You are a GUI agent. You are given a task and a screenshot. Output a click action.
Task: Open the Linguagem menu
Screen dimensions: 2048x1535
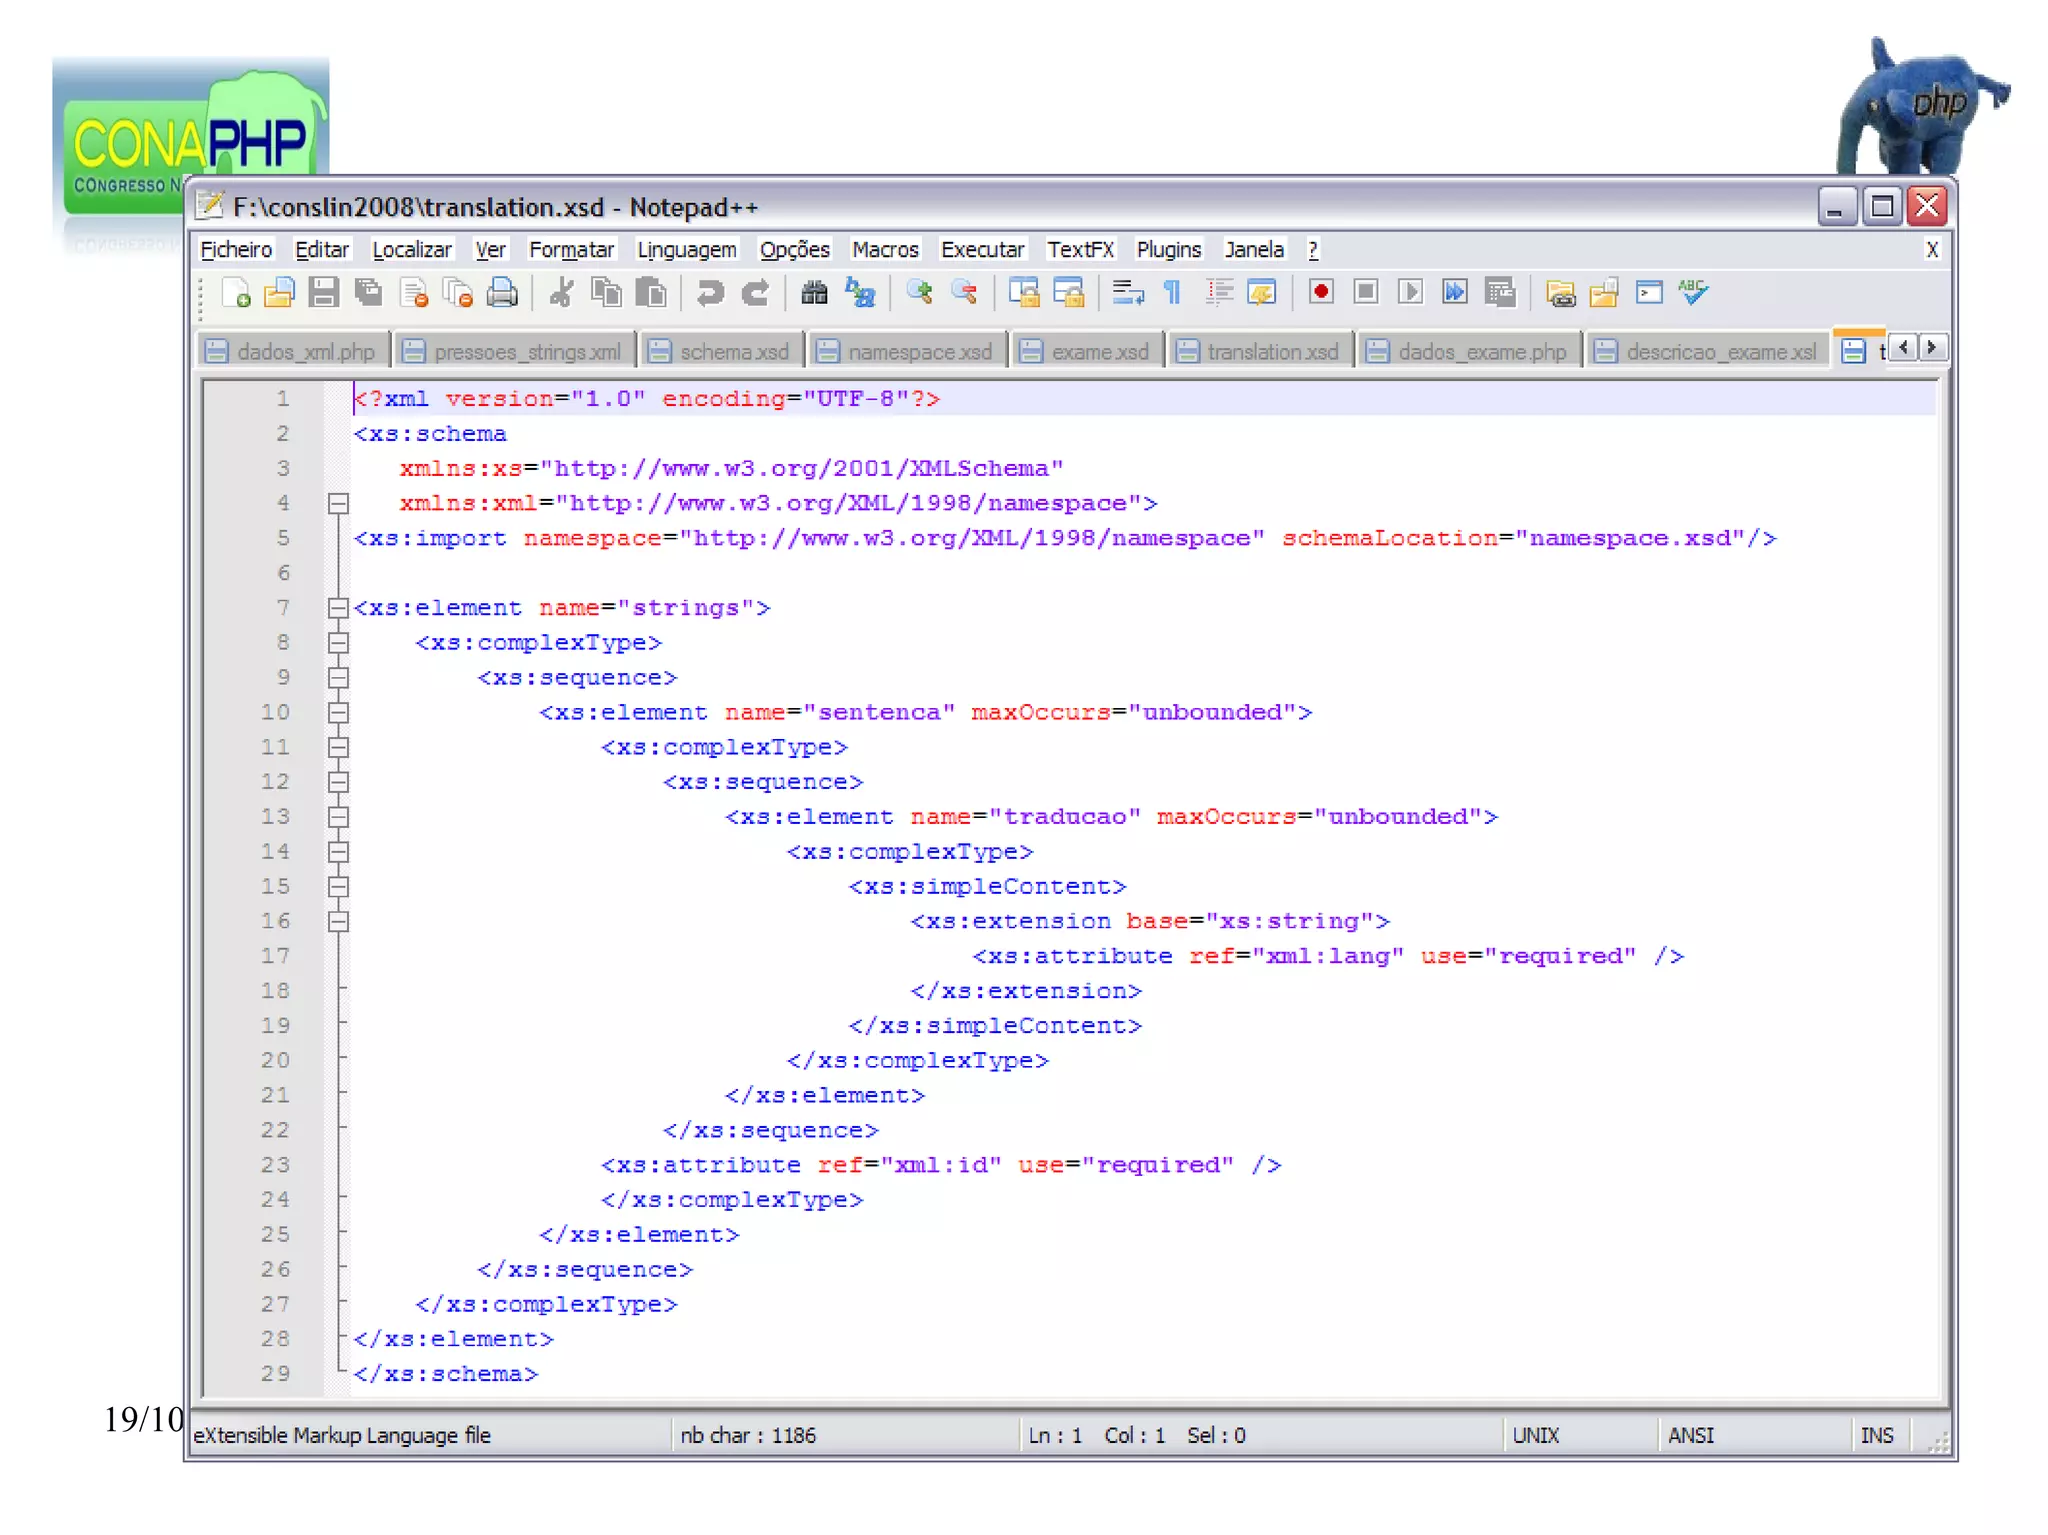tap(687, 250)
